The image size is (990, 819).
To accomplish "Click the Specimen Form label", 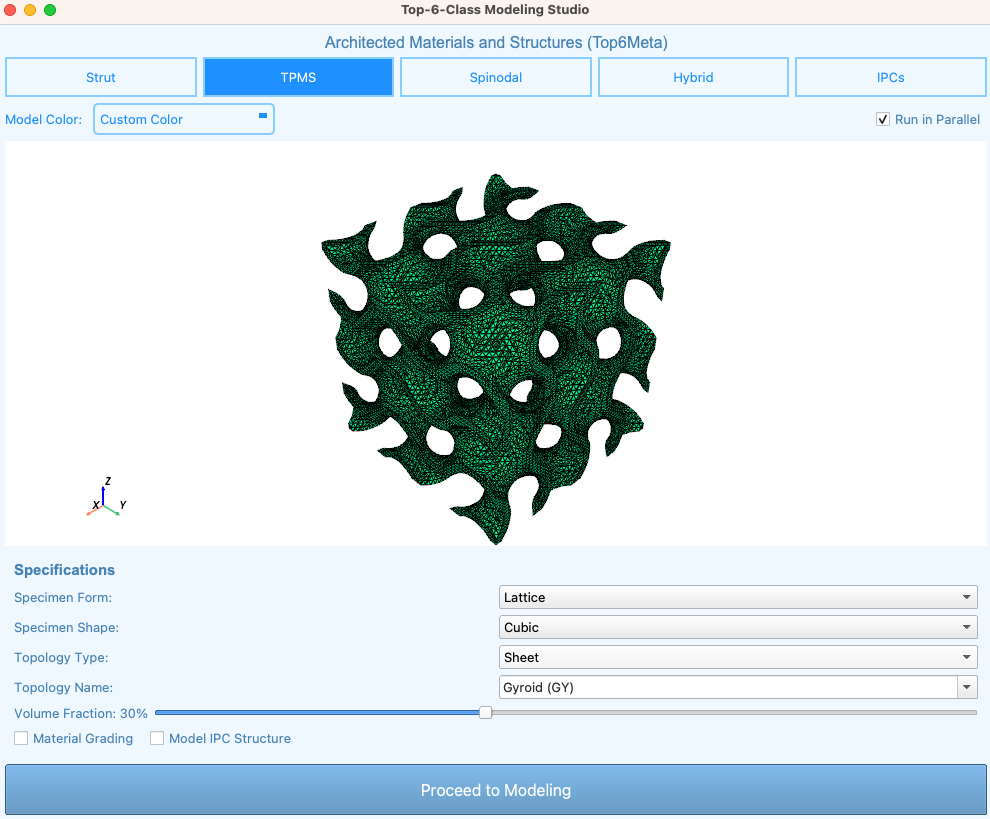I will (63, 597).
